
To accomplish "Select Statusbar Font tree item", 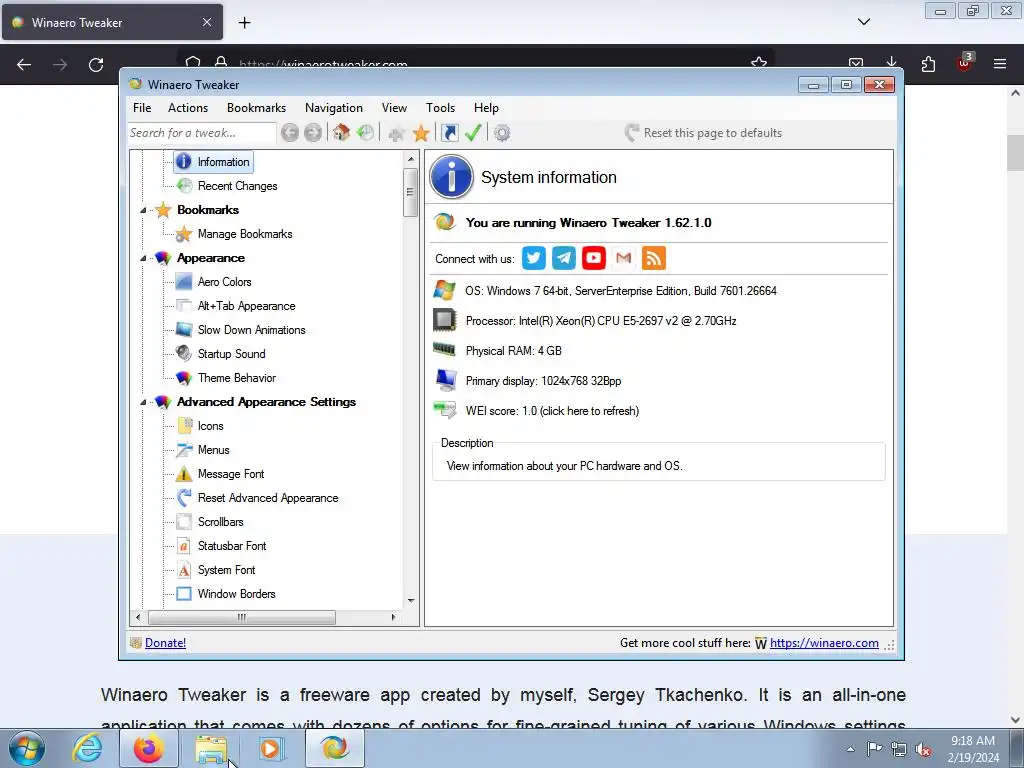I will click(x=232, y=546).
